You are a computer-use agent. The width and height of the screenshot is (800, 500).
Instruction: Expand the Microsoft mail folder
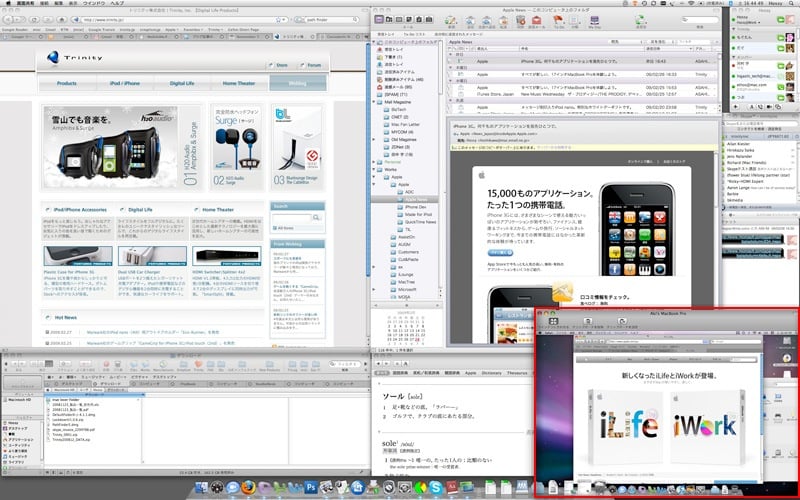pos(373,289)
